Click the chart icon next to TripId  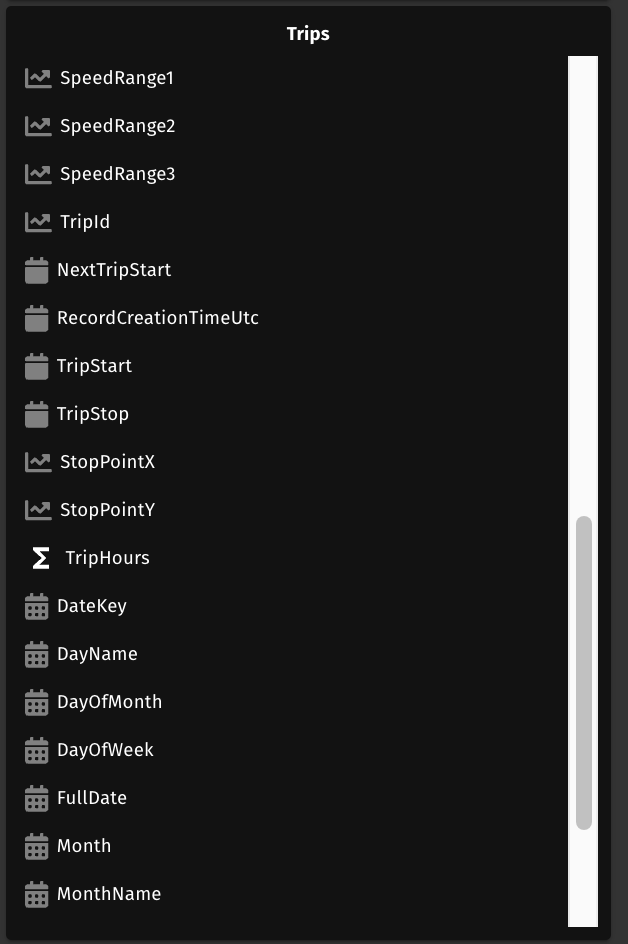(x=38, y=222)
